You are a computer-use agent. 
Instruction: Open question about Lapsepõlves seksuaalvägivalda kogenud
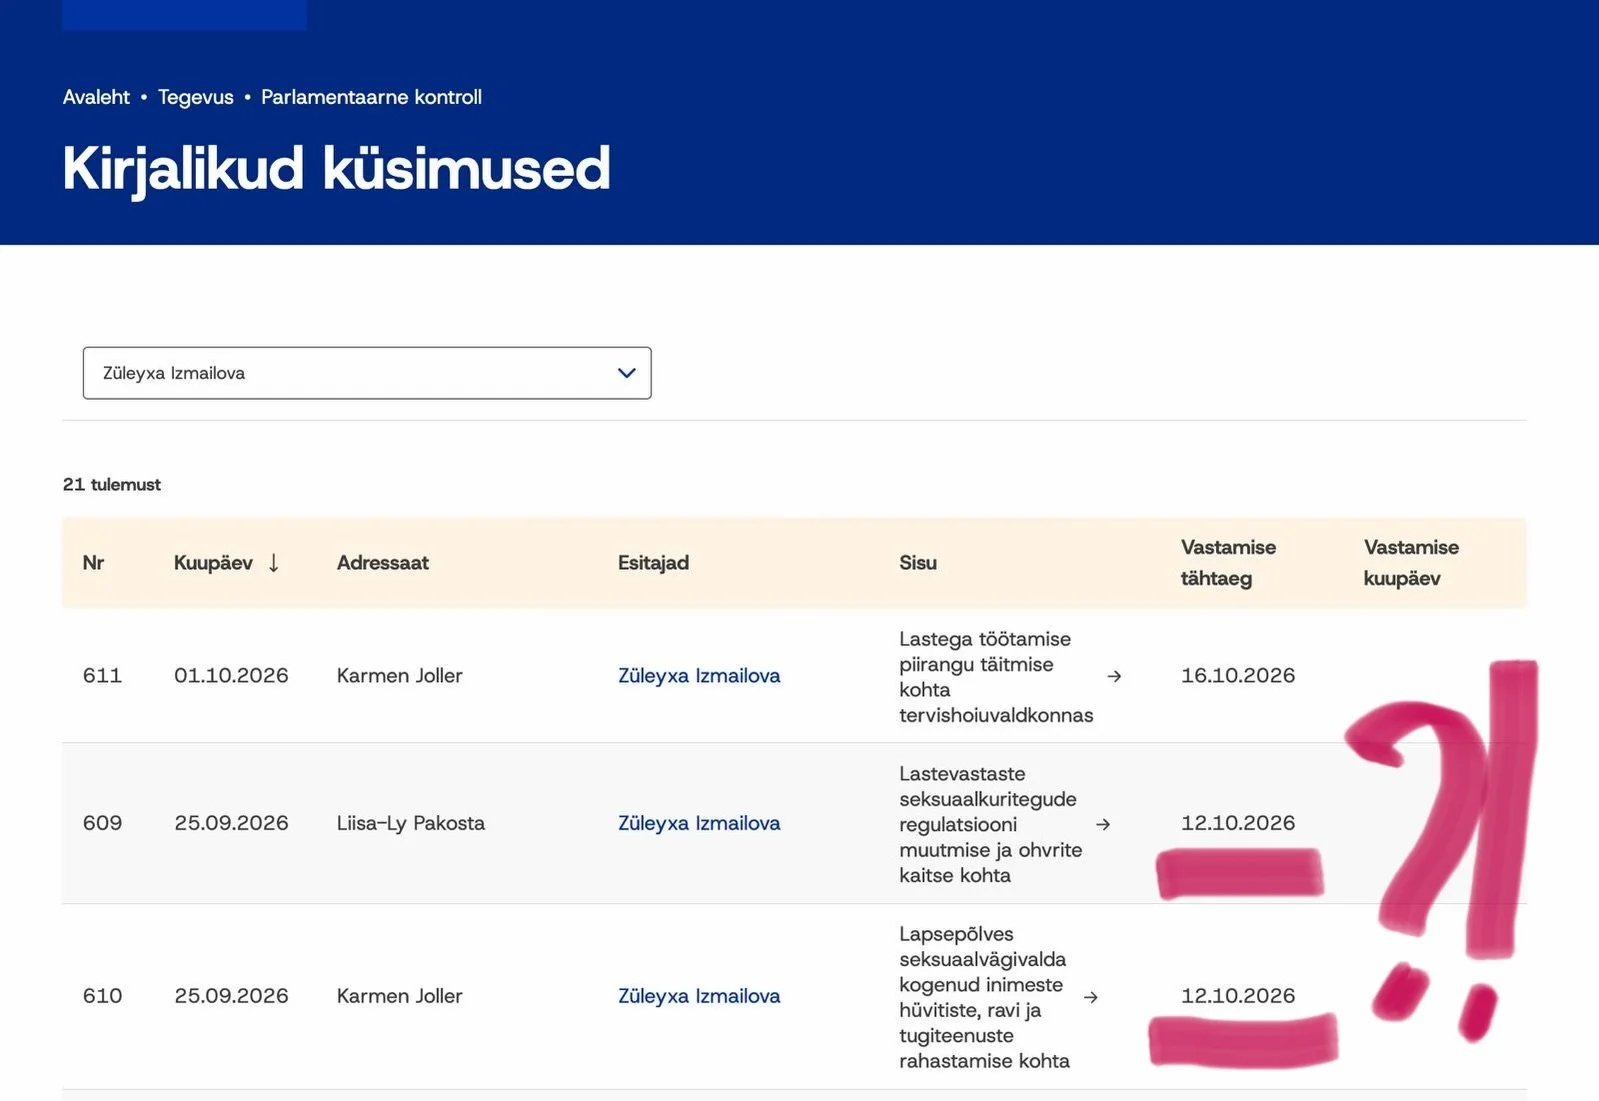coord(984,997)
